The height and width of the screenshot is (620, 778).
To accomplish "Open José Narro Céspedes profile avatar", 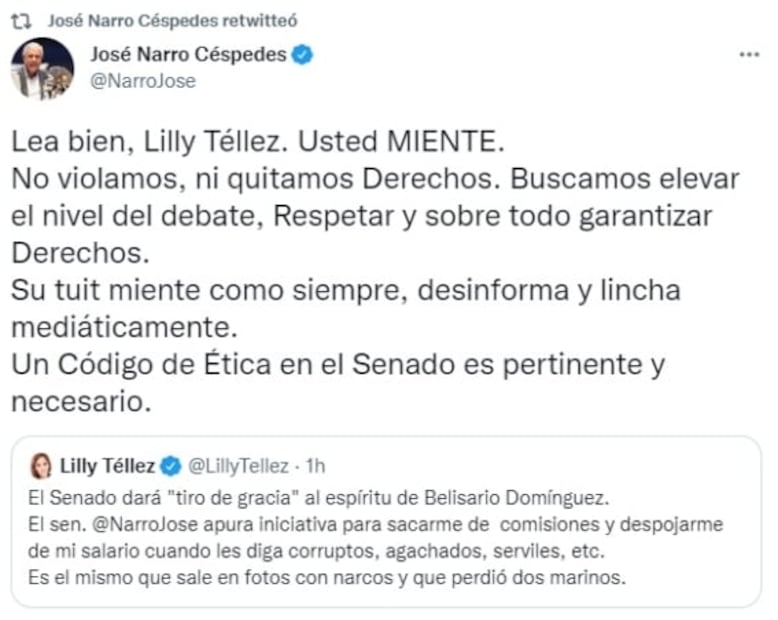I will coord(42,69).
